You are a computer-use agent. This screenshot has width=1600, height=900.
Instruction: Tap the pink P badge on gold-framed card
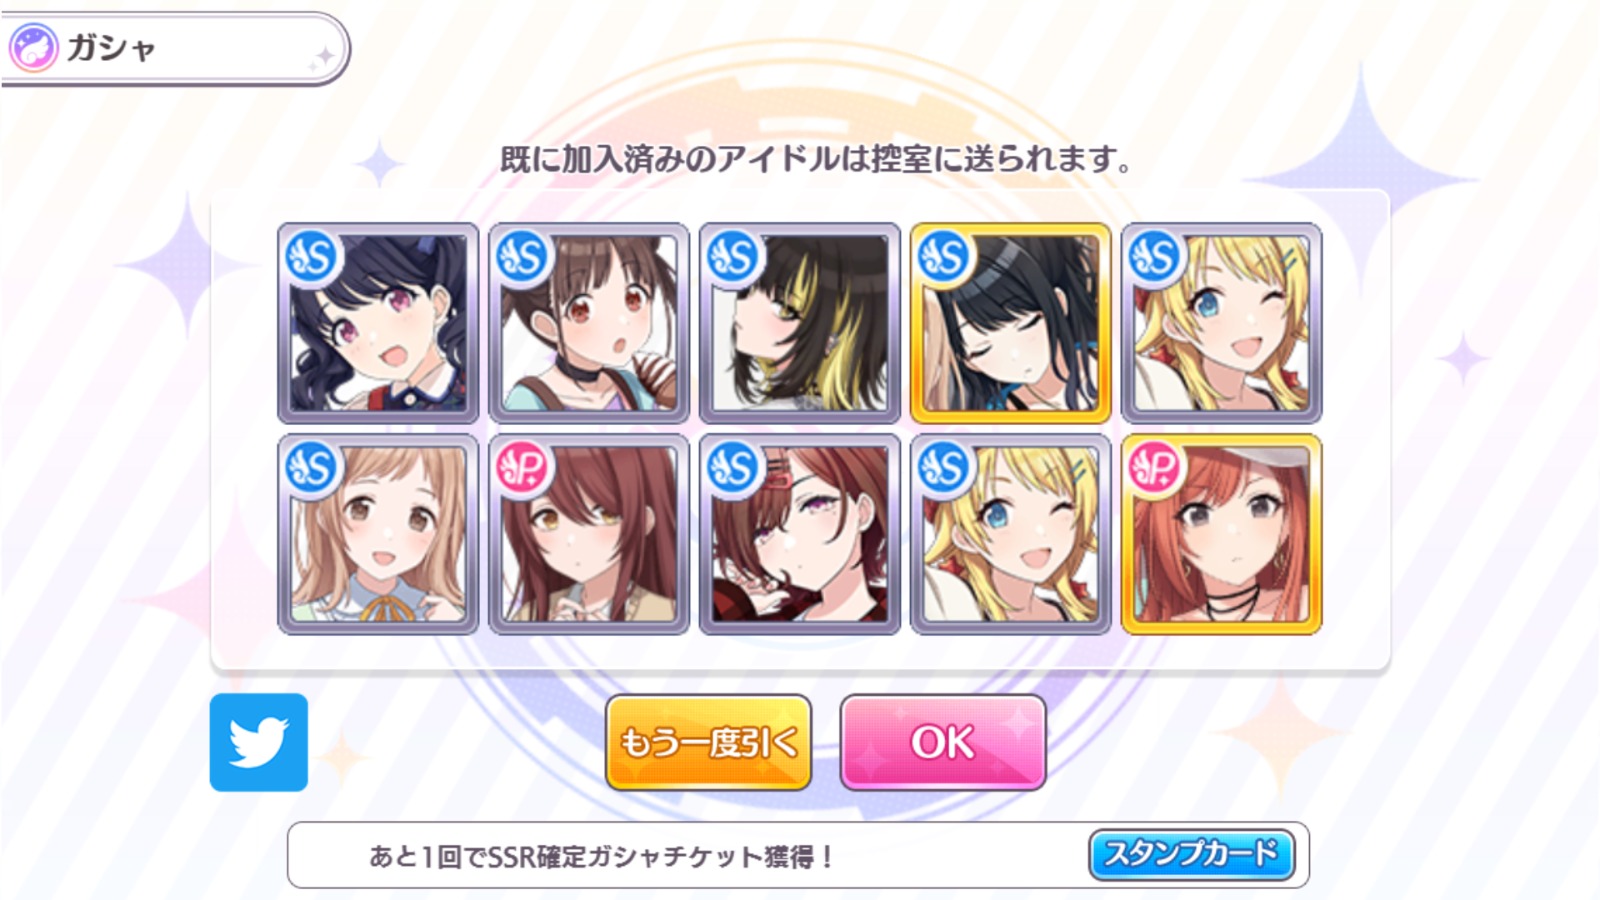coord(1153,468)
